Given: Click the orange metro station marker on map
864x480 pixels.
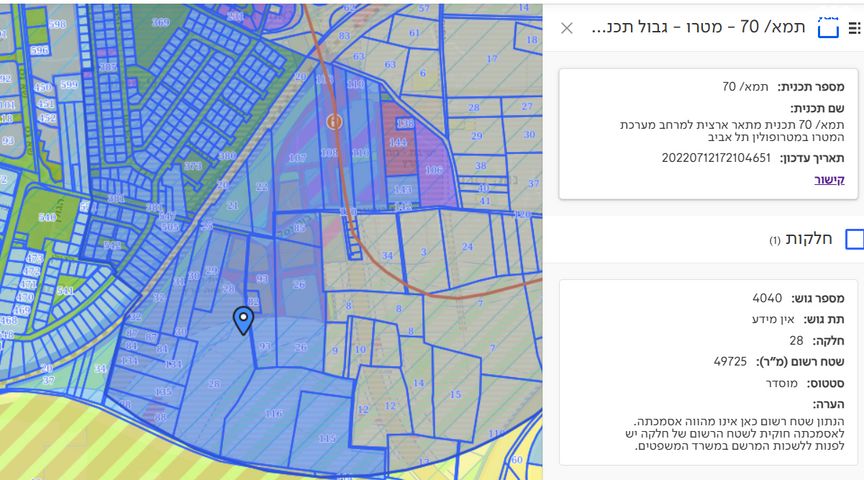Looking at the screenshot, I should [x=334, y=122].
